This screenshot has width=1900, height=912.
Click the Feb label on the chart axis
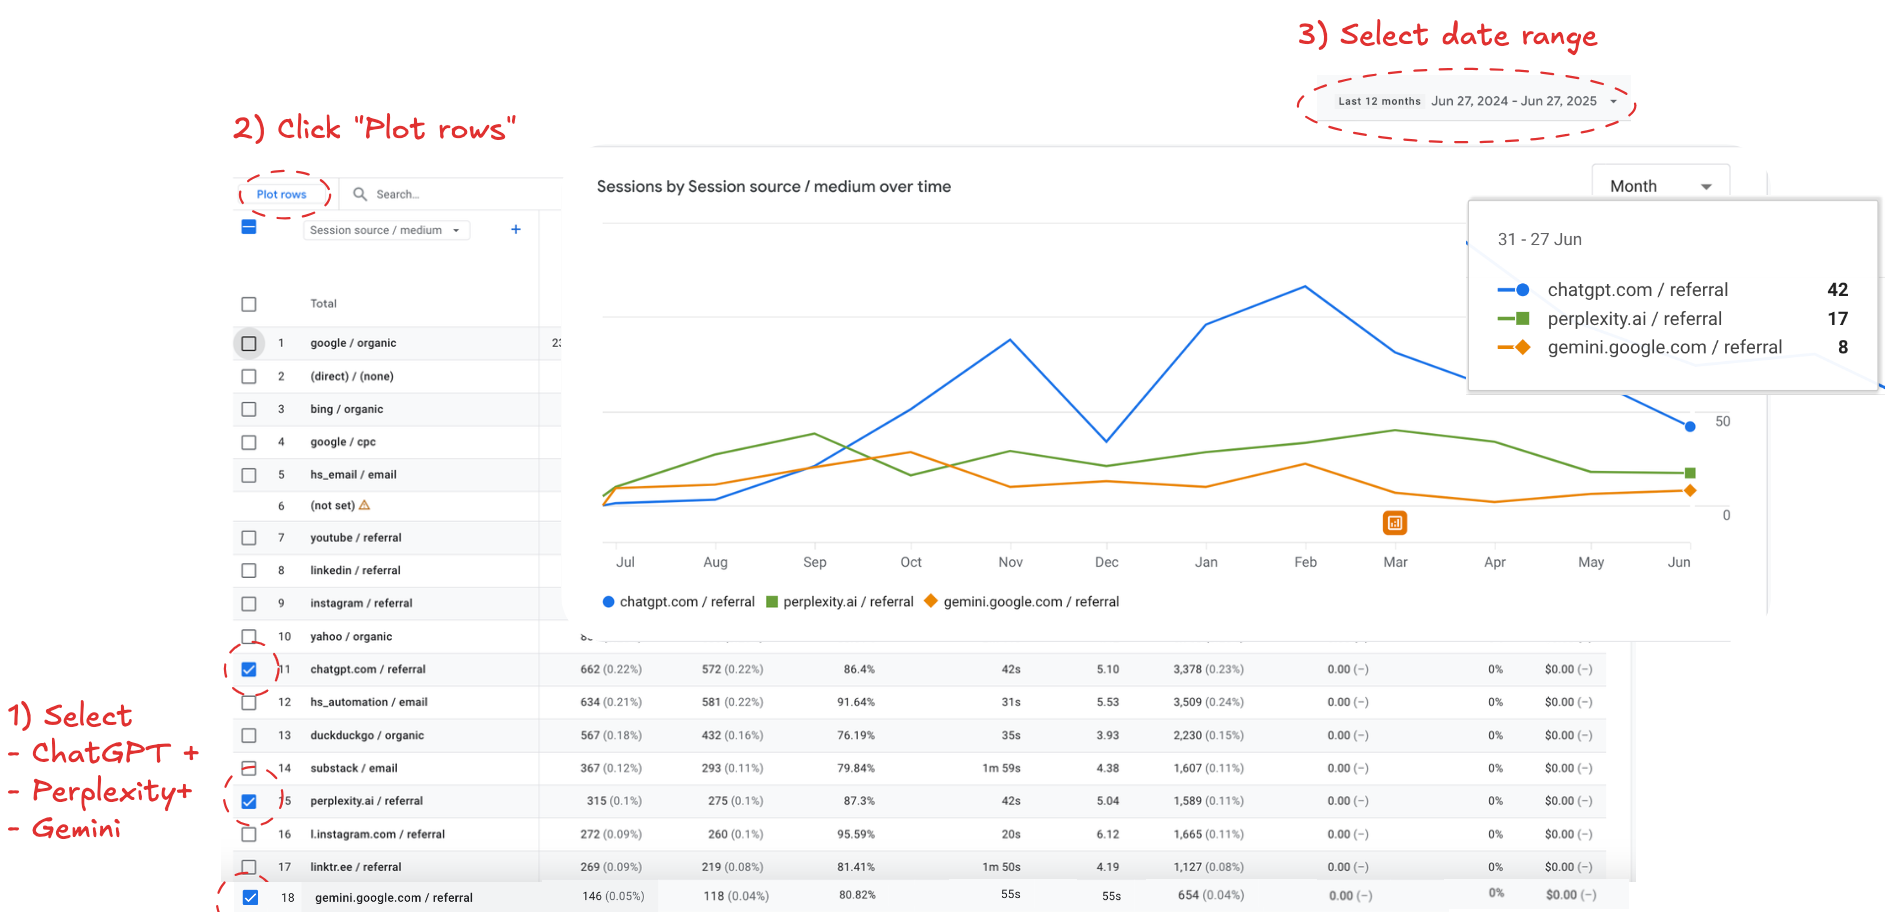click(1305, 562)
